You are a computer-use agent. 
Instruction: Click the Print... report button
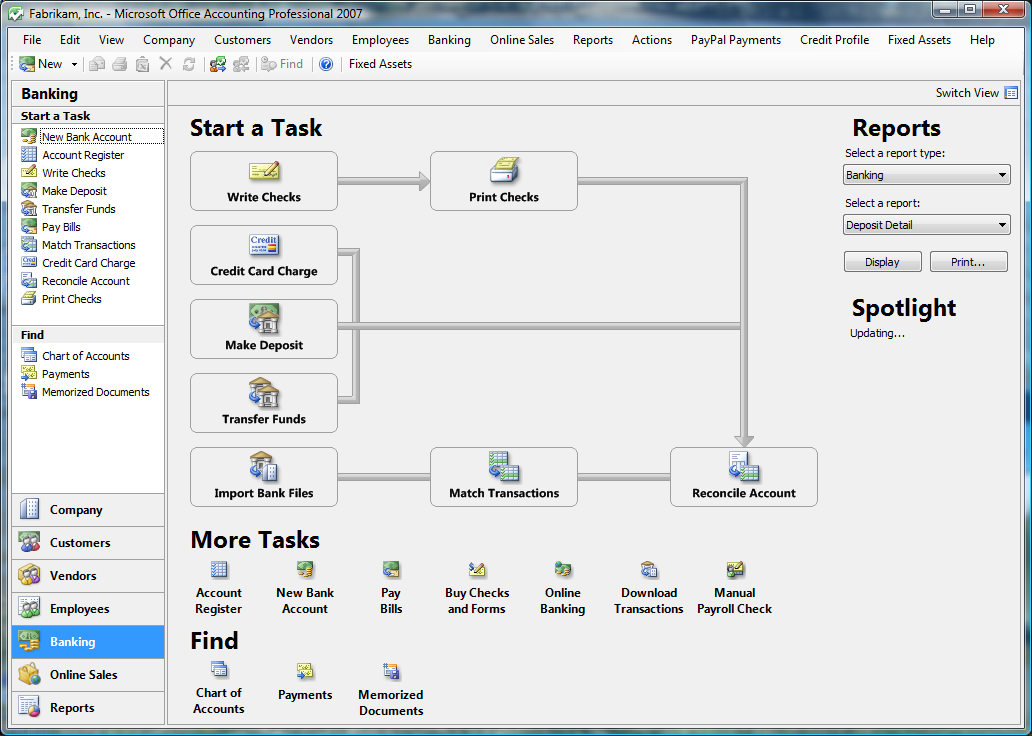(968, 262)
